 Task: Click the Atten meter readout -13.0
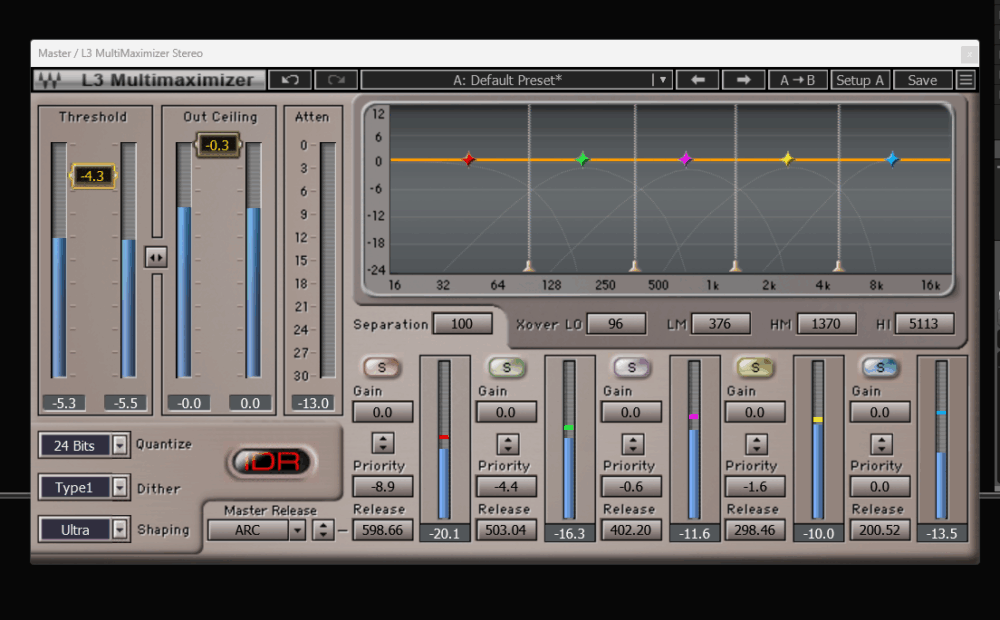click(x=313, y=403)
